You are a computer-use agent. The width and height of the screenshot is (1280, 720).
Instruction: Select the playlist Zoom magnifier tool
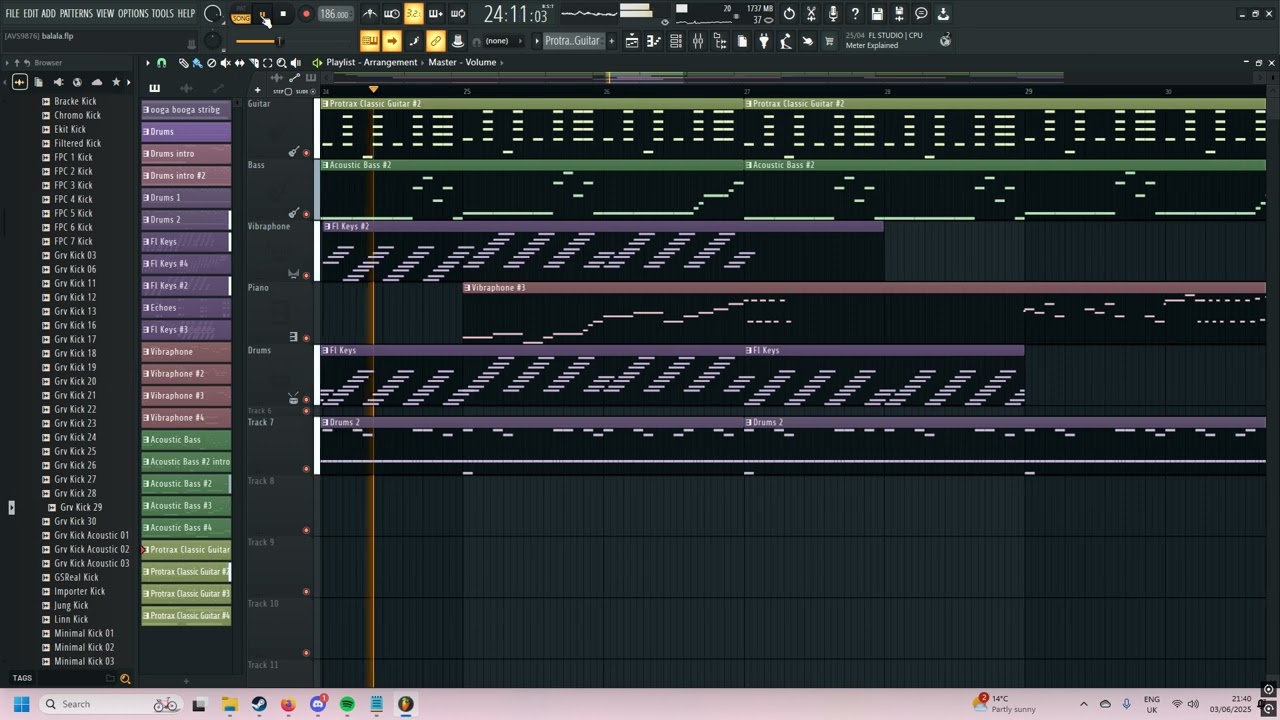[x=281, y=63]
